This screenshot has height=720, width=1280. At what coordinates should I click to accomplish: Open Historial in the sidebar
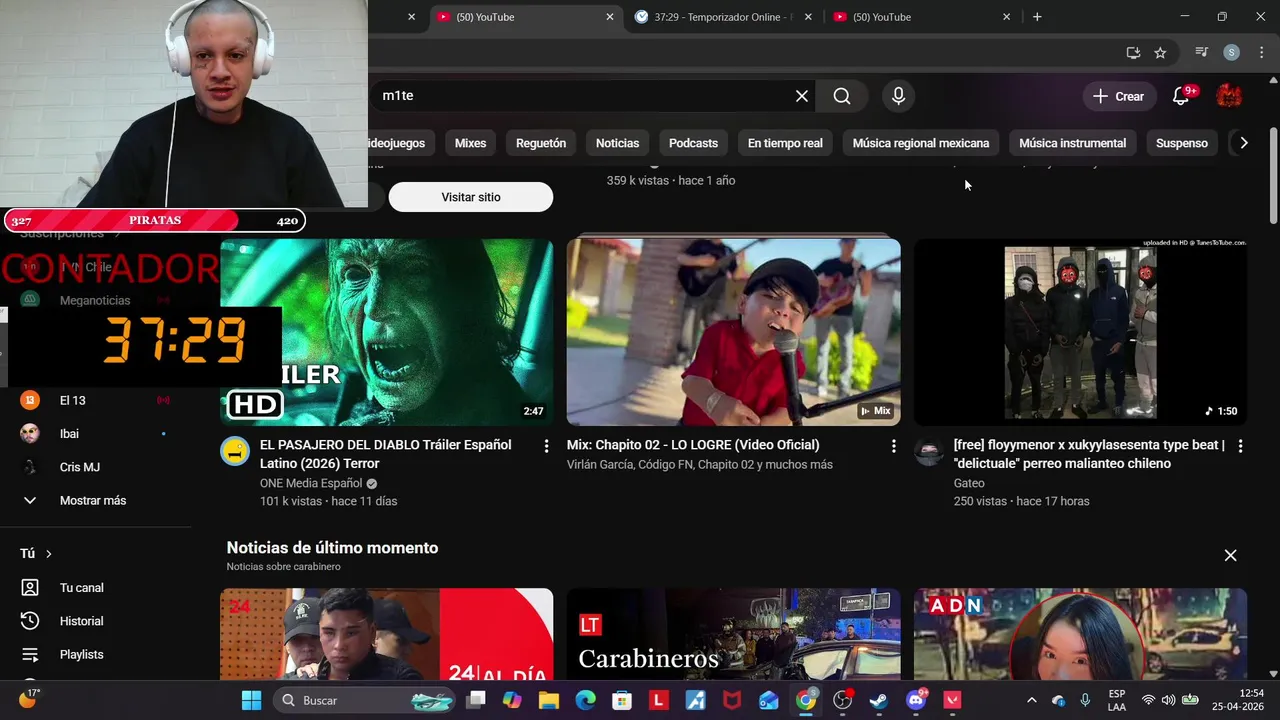coord(81,621)
